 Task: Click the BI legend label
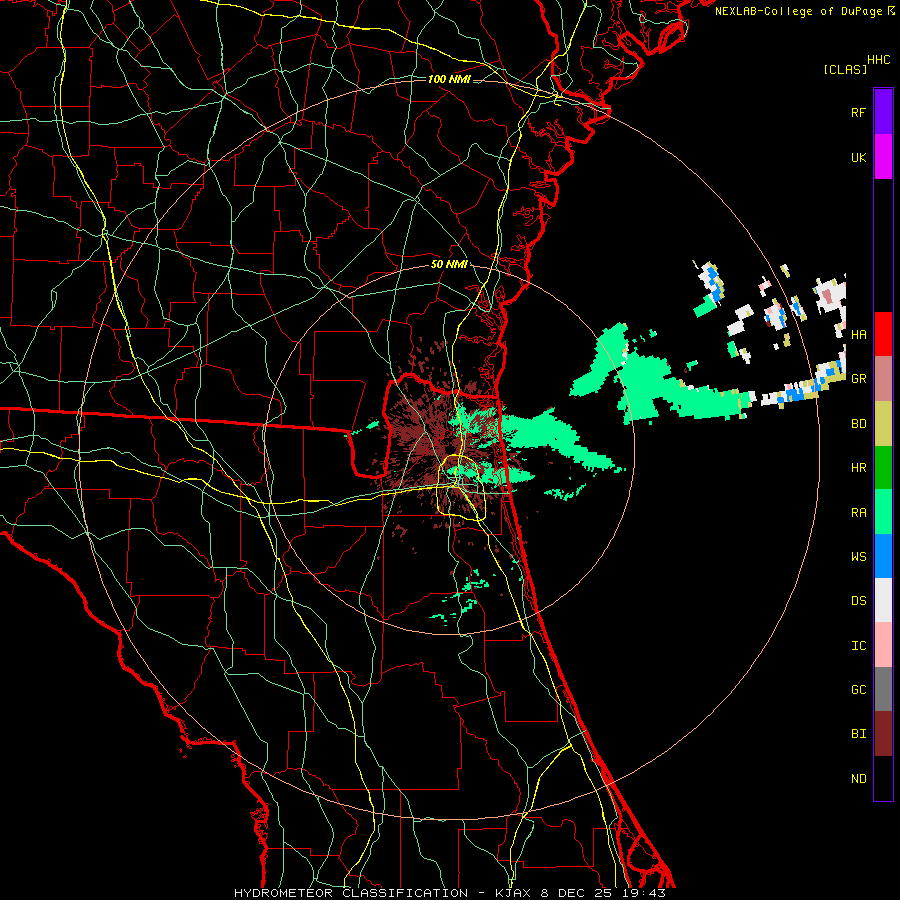pyautogui.click(x=858, y=734)
